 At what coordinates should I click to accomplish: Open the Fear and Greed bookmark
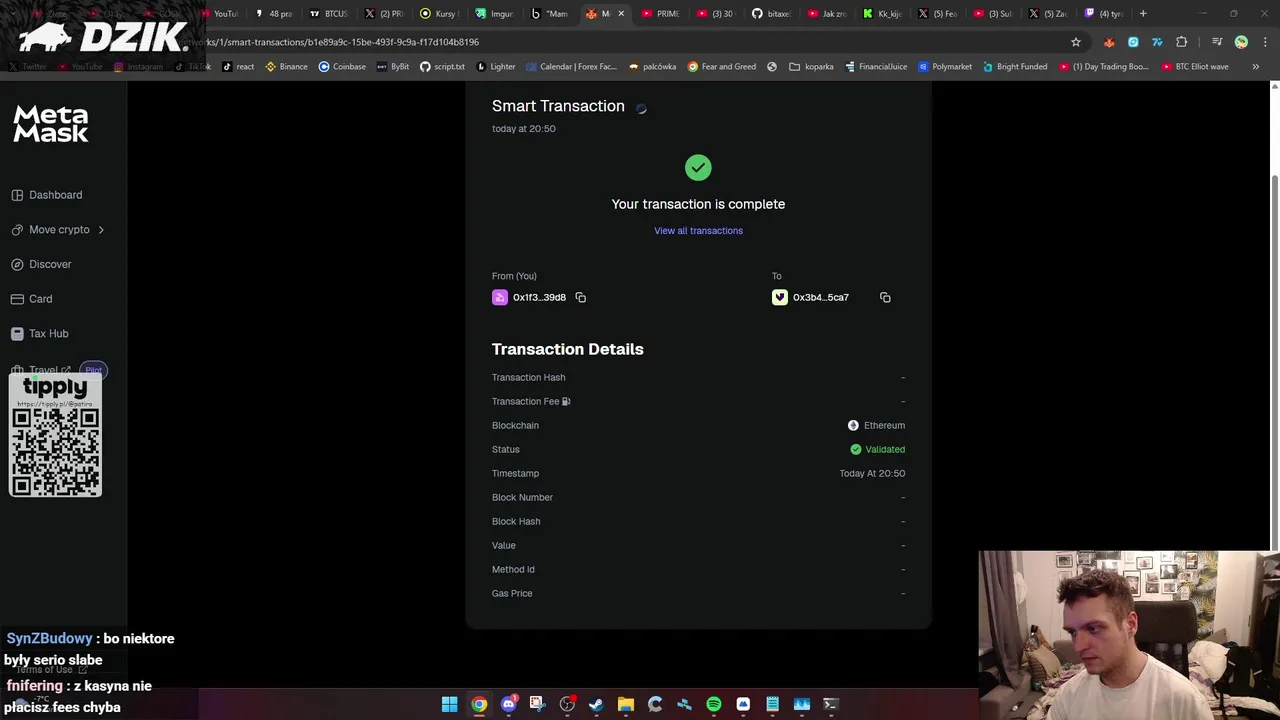pos(722,67)
